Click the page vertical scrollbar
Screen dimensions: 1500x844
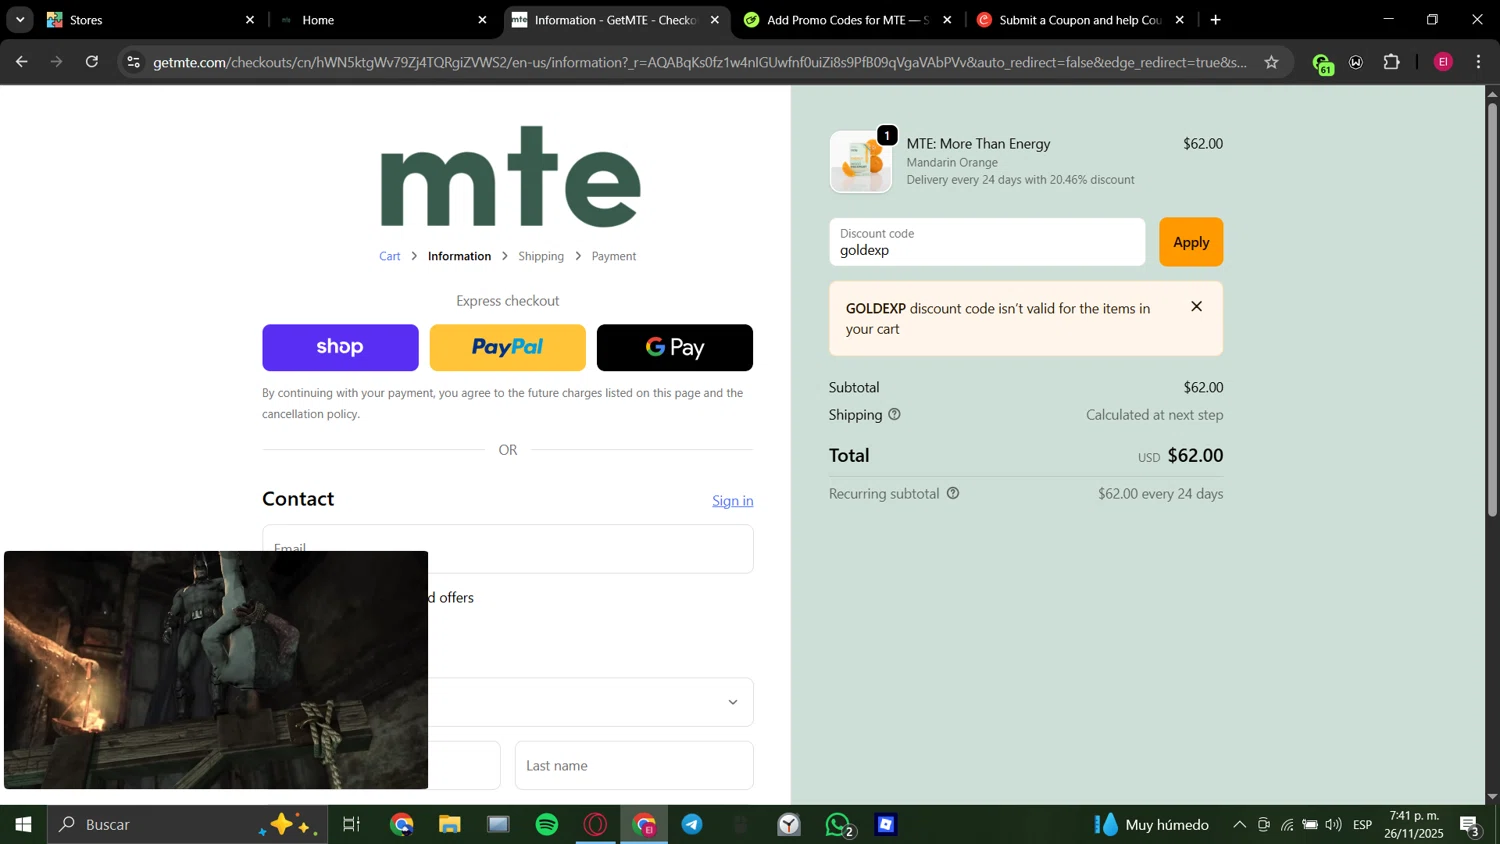(1492, 310)
